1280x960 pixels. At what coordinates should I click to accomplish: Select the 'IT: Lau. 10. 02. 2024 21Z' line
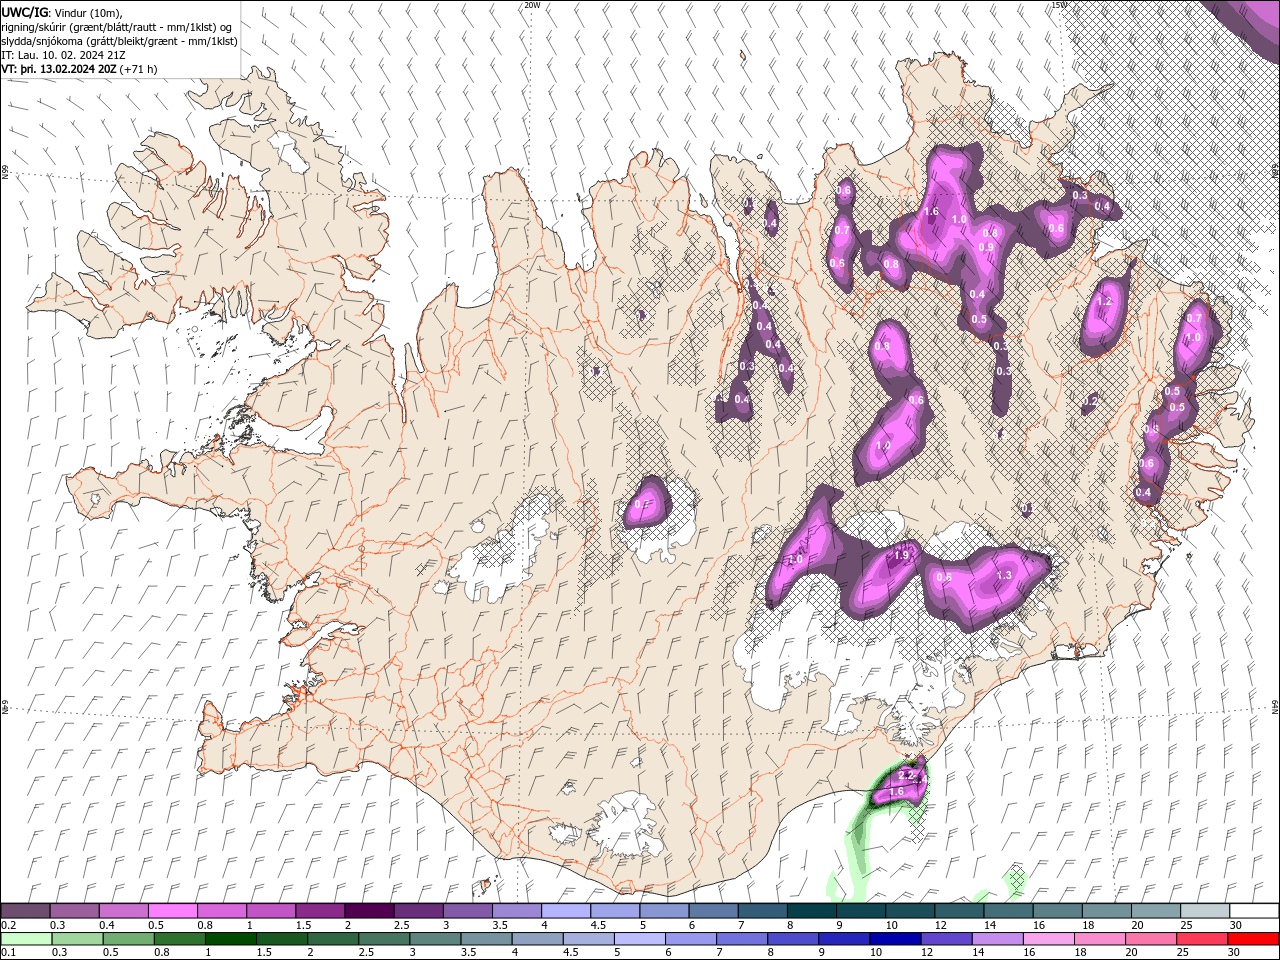63,55
